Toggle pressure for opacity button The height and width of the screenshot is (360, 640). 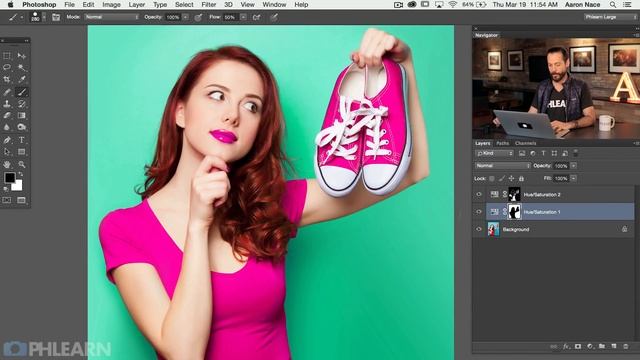198,17
